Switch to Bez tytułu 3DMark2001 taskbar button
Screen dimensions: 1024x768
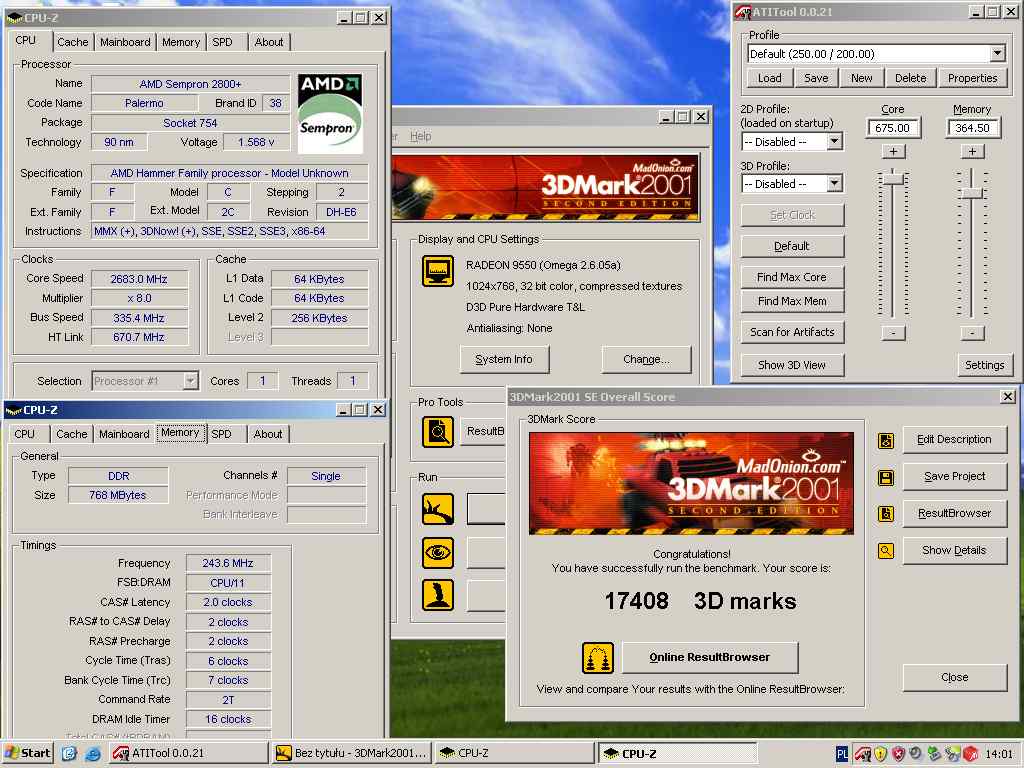352,753
